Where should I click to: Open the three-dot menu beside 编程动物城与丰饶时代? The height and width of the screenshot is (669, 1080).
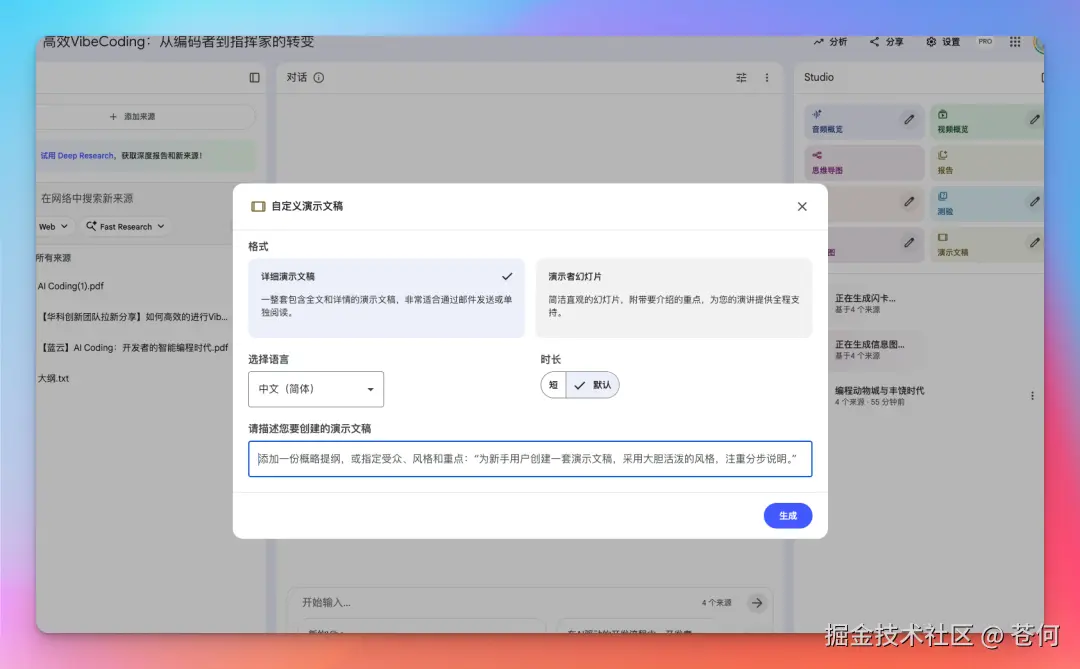pyautogui.click(x=1032, y=395)
